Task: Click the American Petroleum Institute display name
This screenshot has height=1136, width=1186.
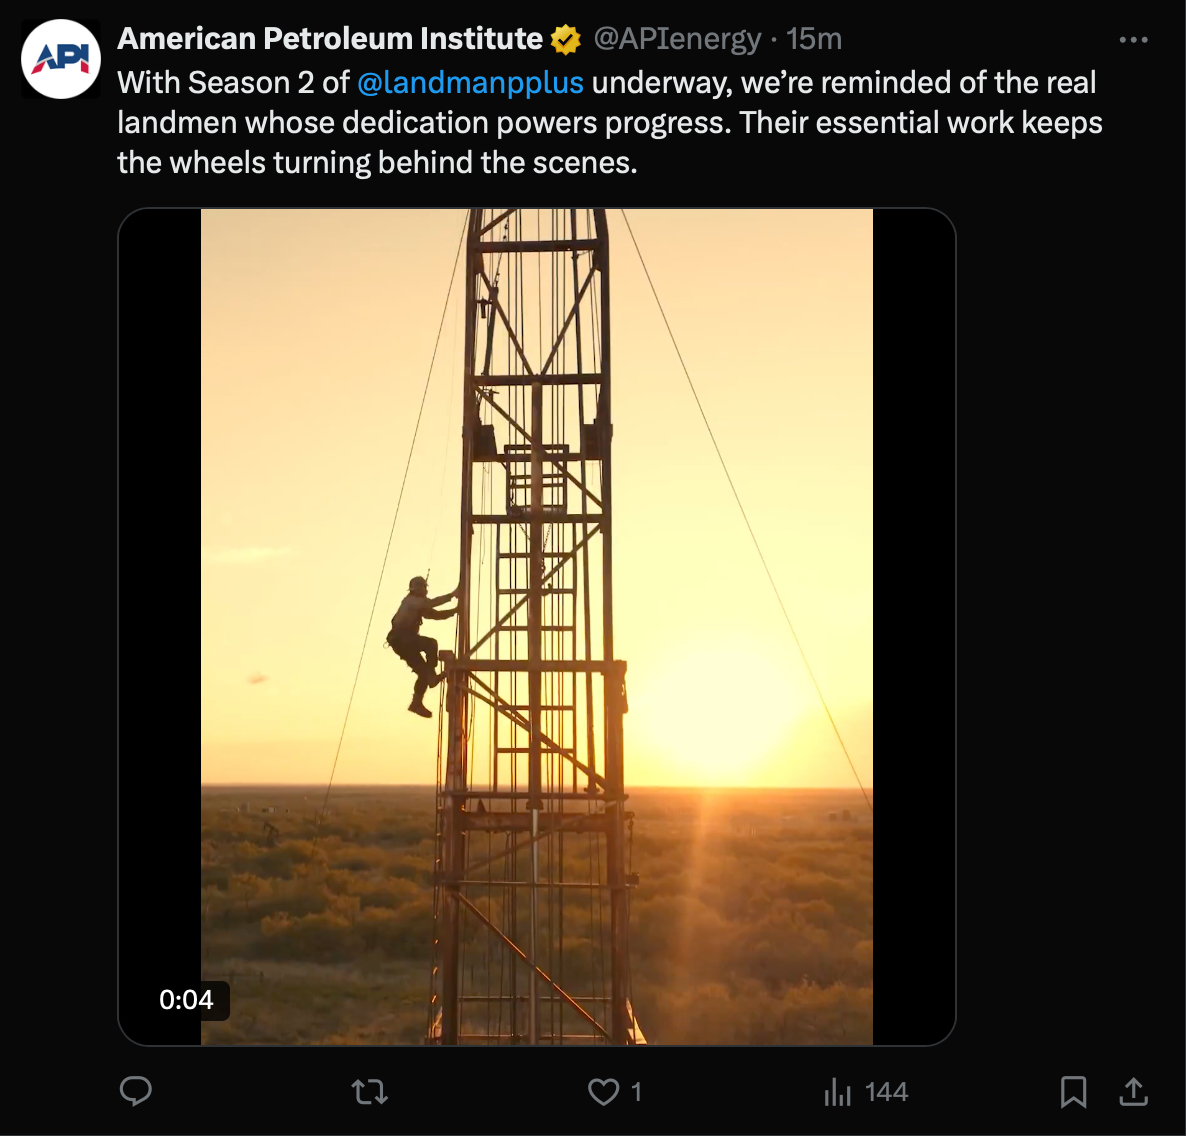Action: pyautogui.click(x=330, y=39)
